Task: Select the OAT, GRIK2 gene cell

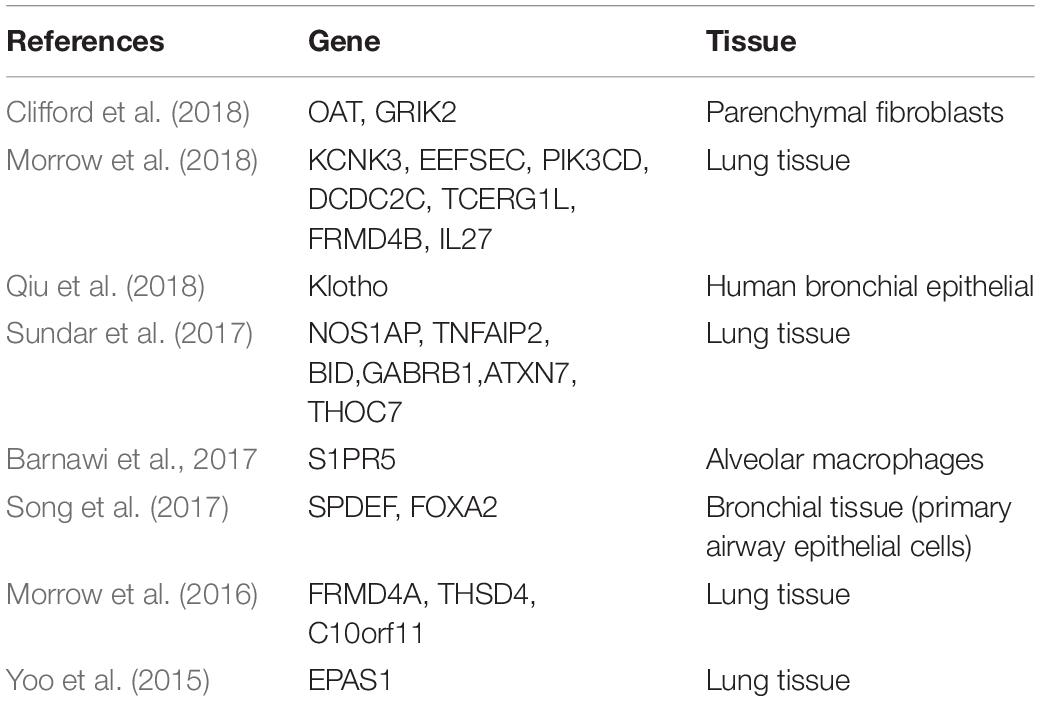Action: click(x=382, y=112)
